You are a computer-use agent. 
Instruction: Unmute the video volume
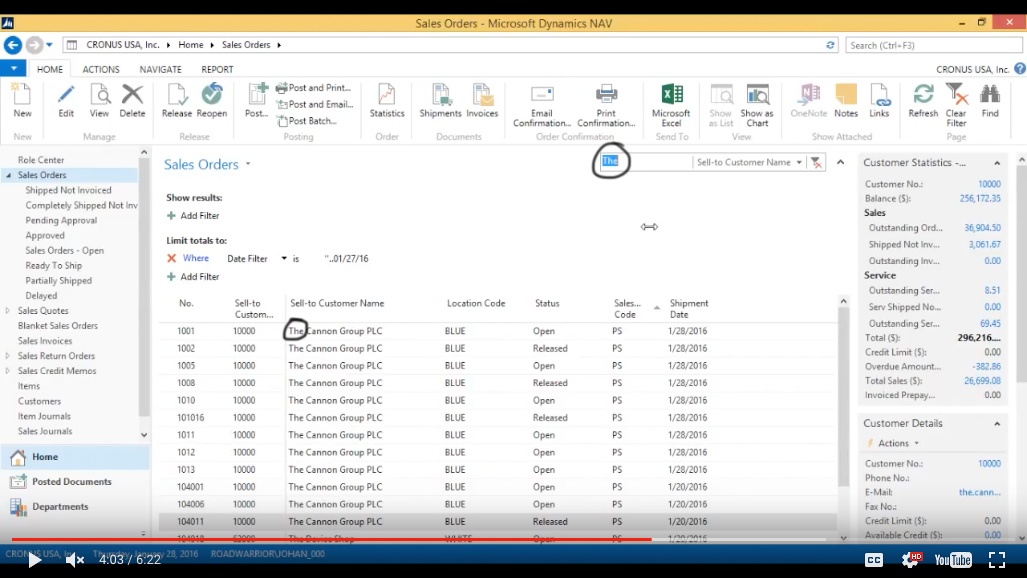[x=75, y=560]
